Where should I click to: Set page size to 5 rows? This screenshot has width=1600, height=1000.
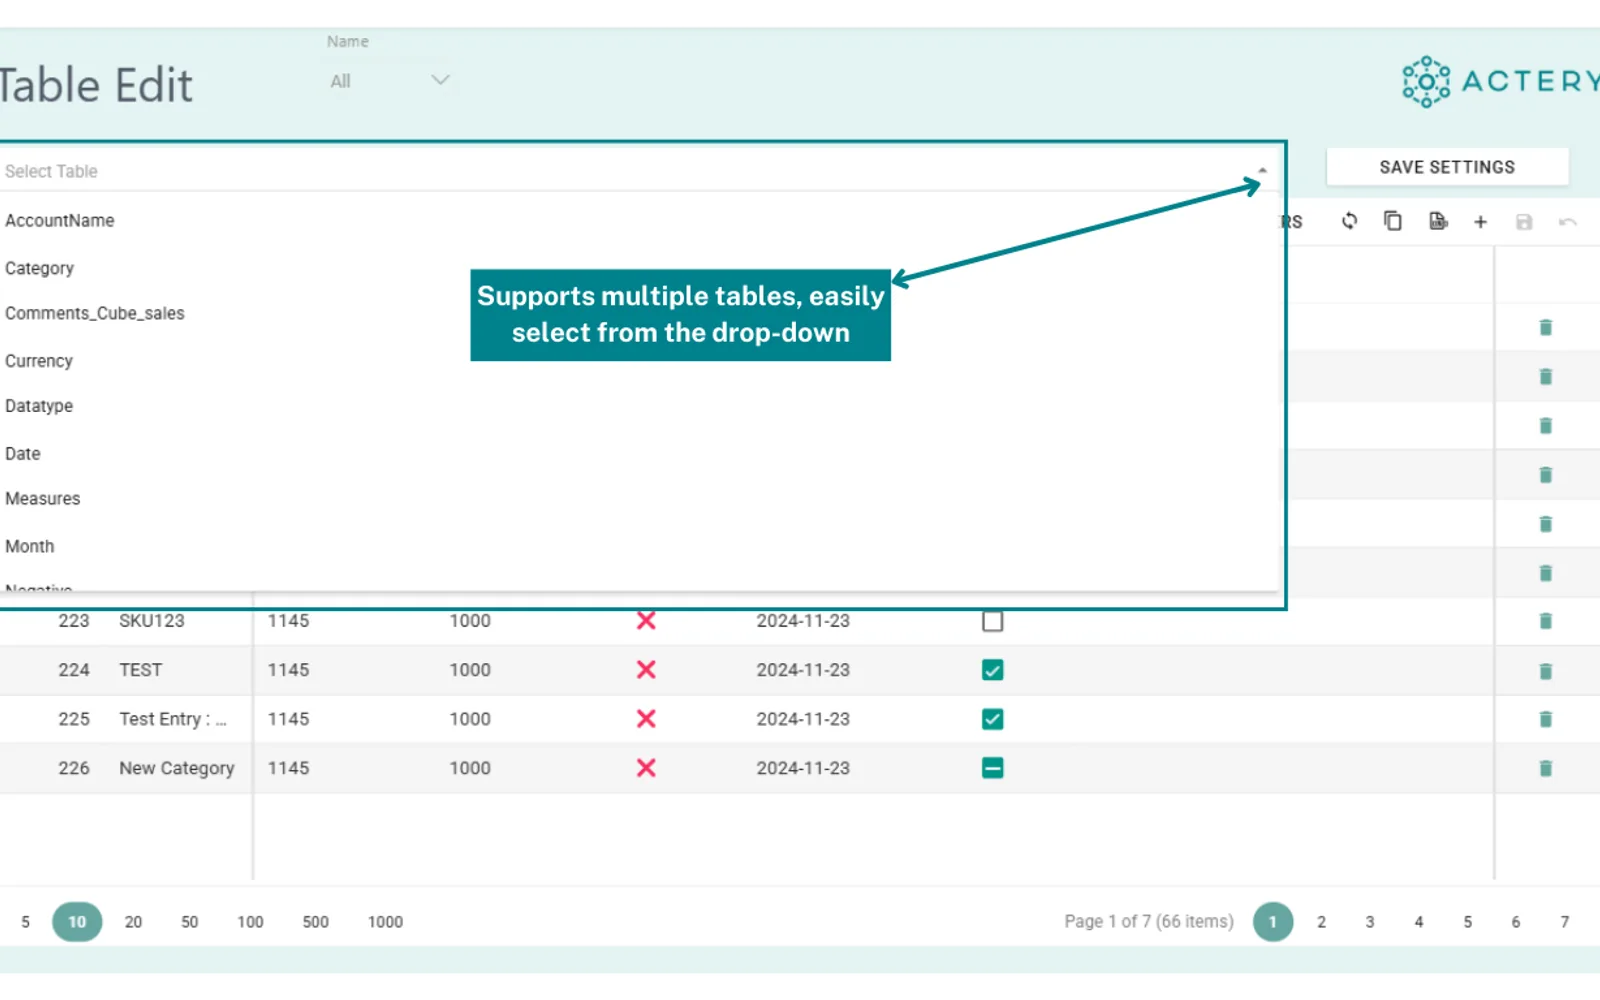click(x=26, y=922)
